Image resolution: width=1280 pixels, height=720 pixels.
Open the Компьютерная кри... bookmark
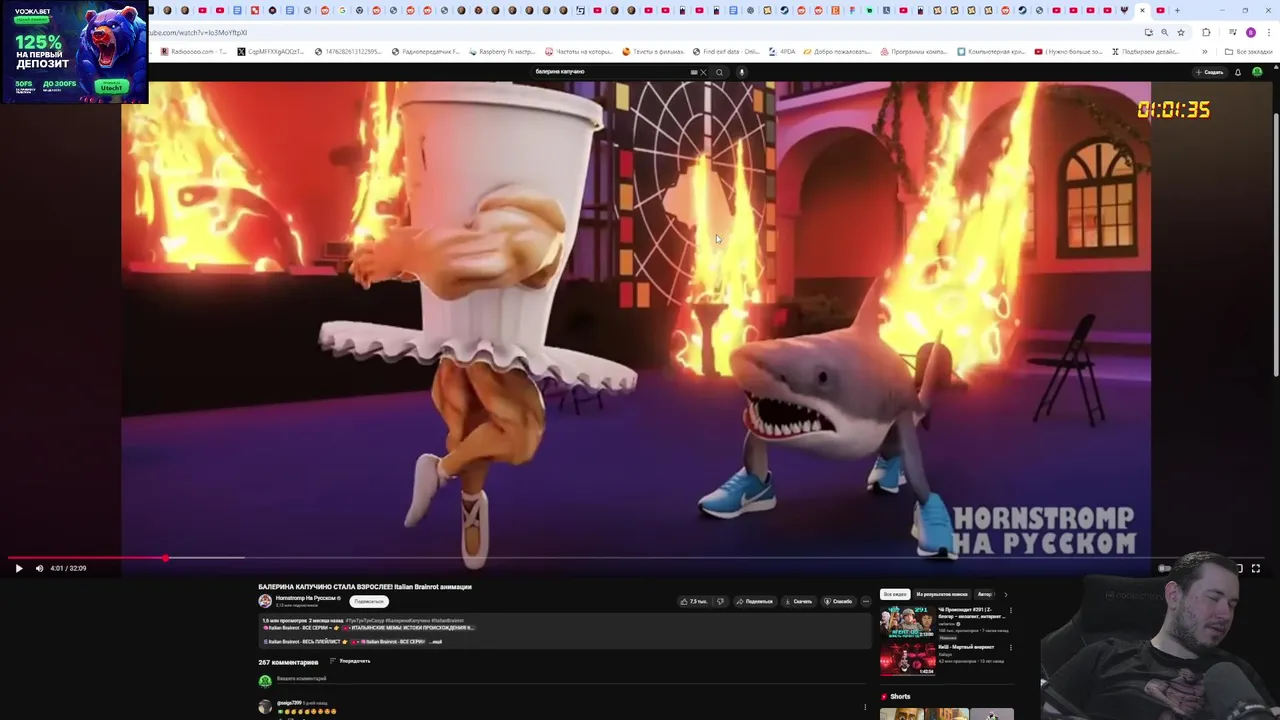coord(991,51)
